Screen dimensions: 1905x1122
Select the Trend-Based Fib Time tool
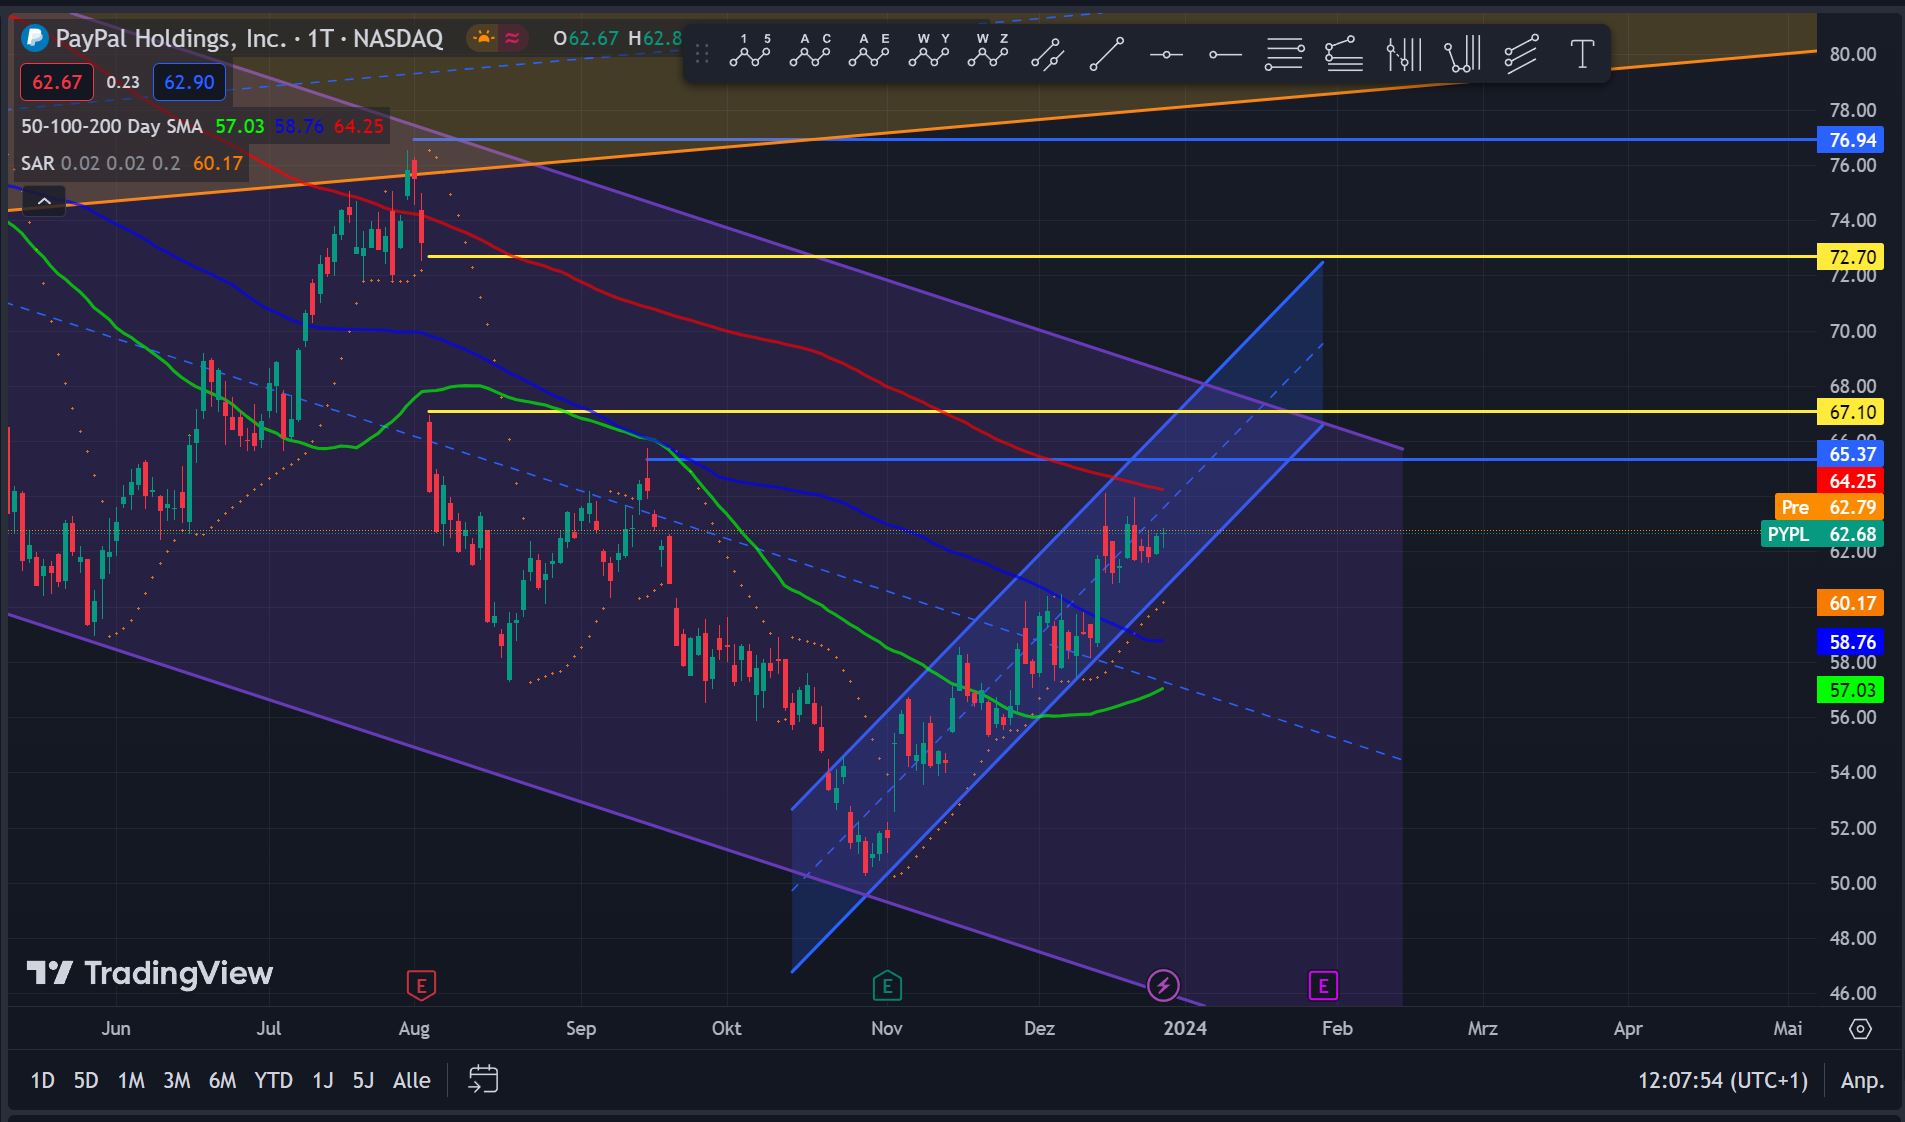pos(1463,53)
